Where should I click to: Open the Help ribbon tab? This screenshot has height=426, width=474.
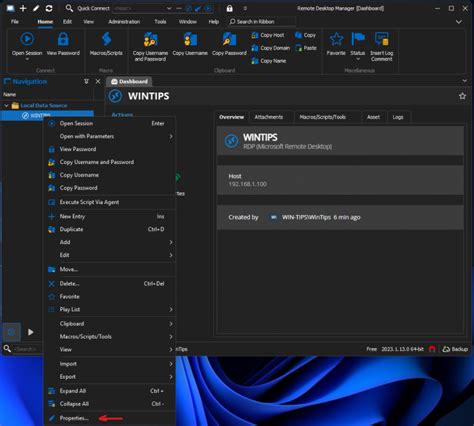click(214, 22)
